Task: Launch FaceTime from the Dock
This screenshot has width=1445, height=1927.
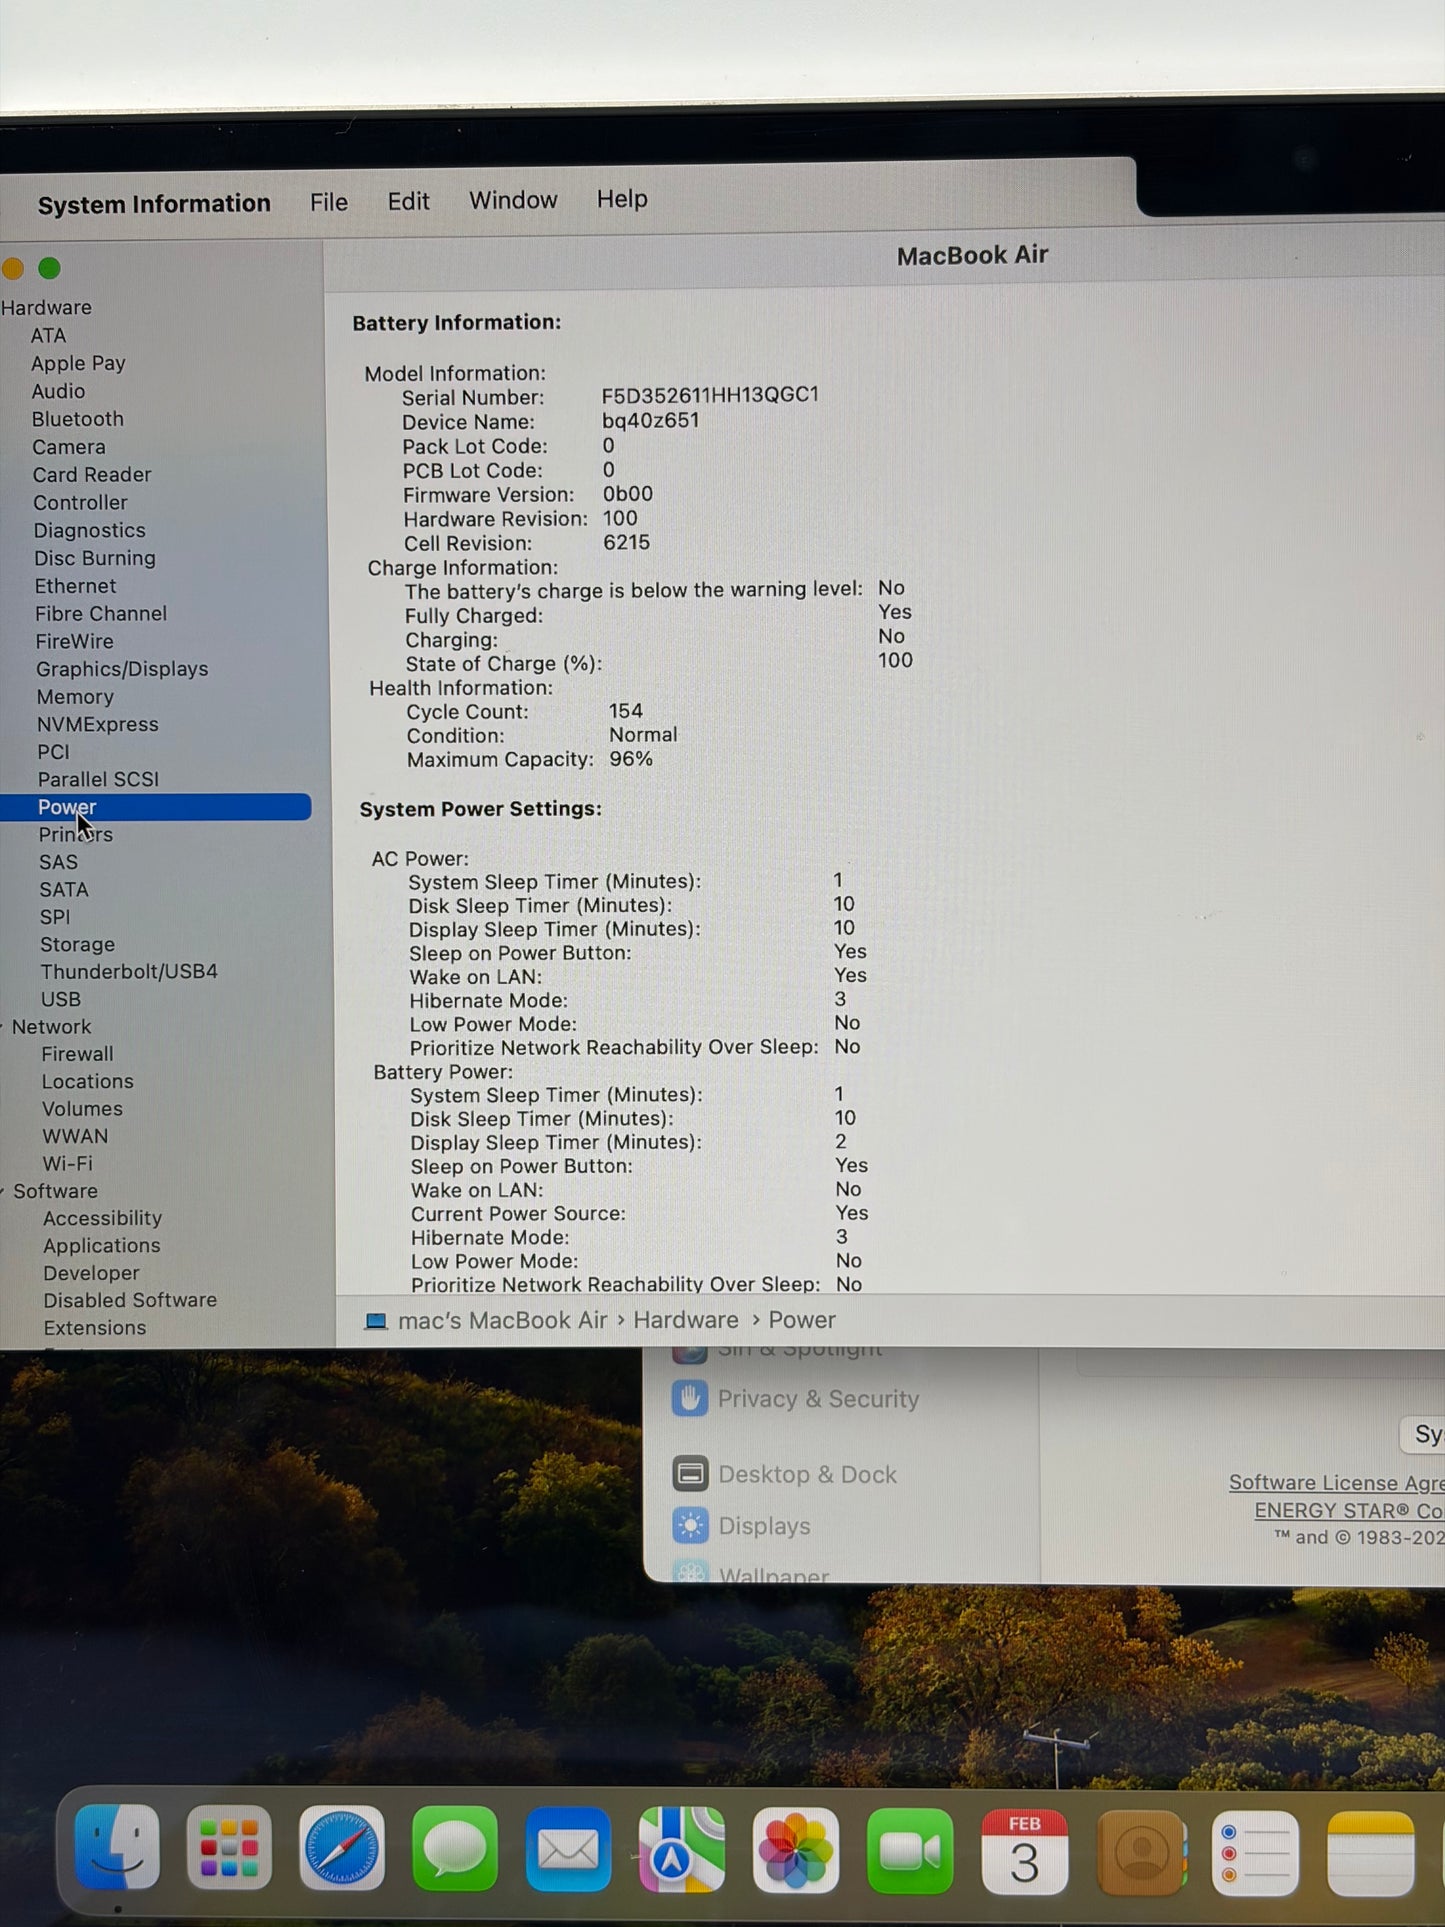Action: (x=910, y=1851)
